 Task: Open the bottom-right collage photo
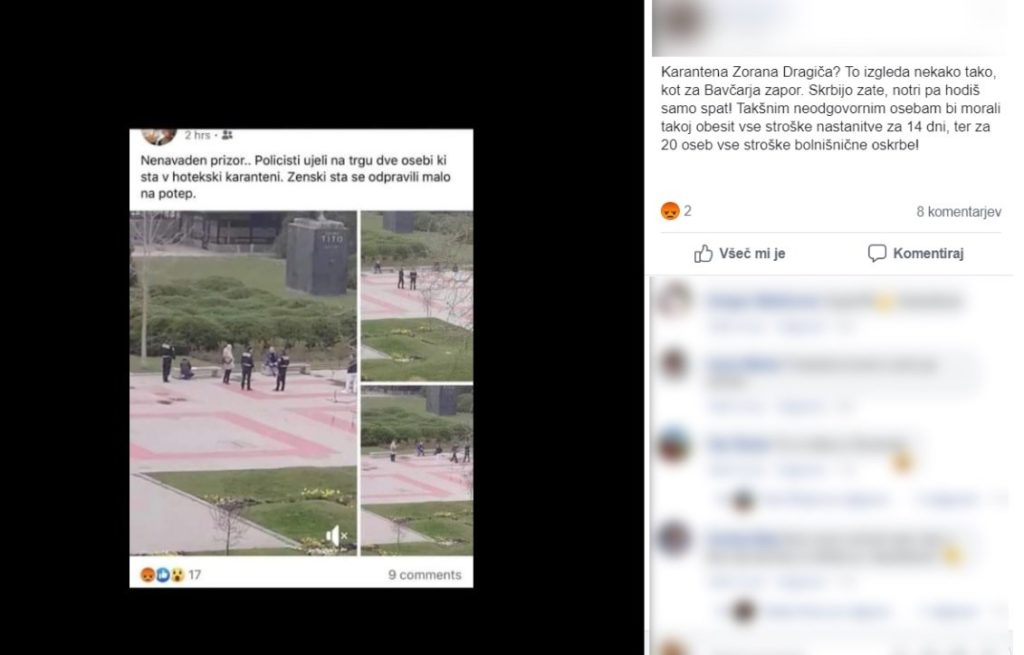(417, 470)
